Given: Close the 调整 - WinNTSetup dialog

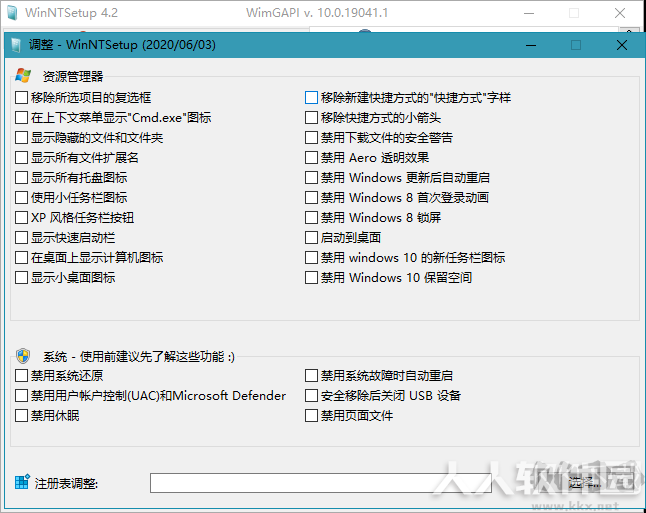Looking at the screenshot, I should (x=622, y=45).
